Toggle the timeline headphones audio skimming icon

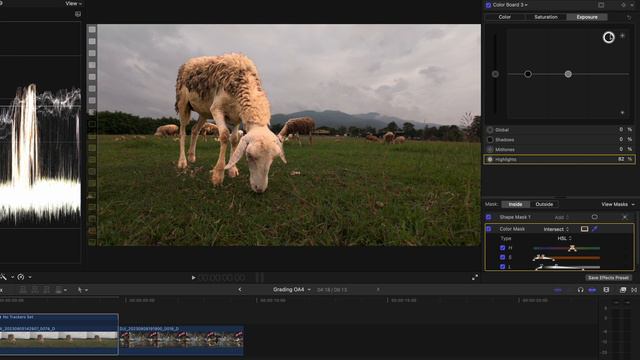[x=580, y=290]
